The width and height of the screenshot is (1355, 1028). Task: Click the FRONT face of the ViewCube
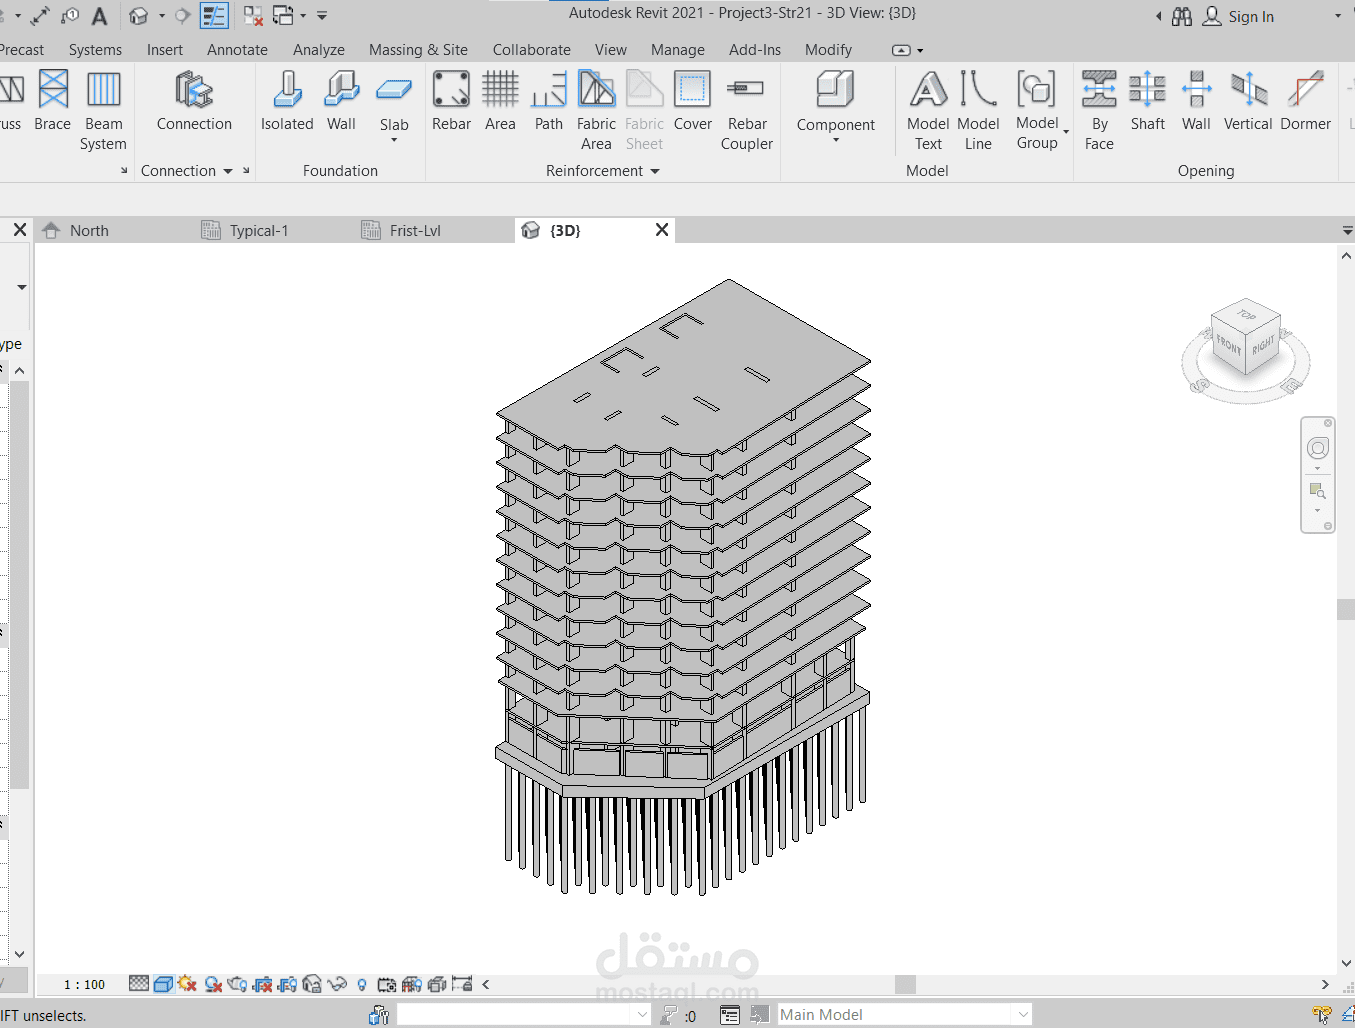pos(1228,346)
